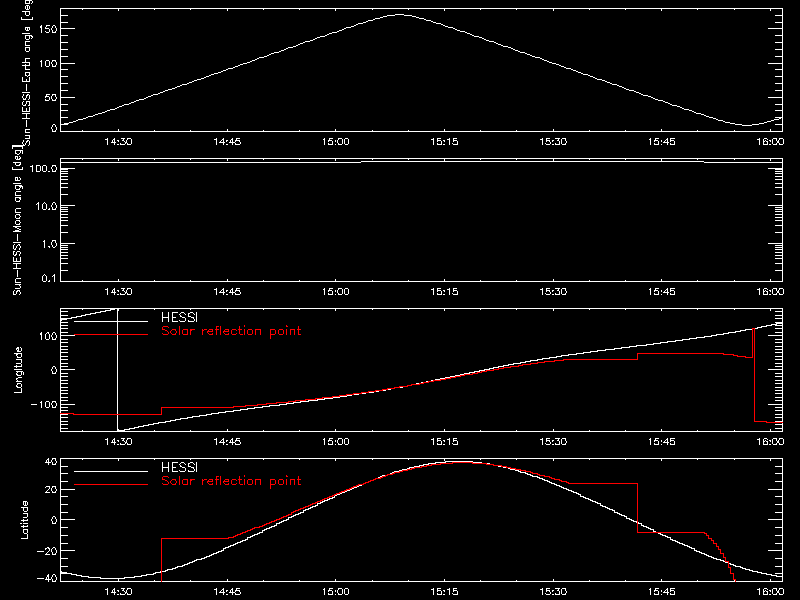Viewport: 800px width, 600px height.
Task: Click 15:00 time label below Longitude plot
Action: tap(336, 441)
